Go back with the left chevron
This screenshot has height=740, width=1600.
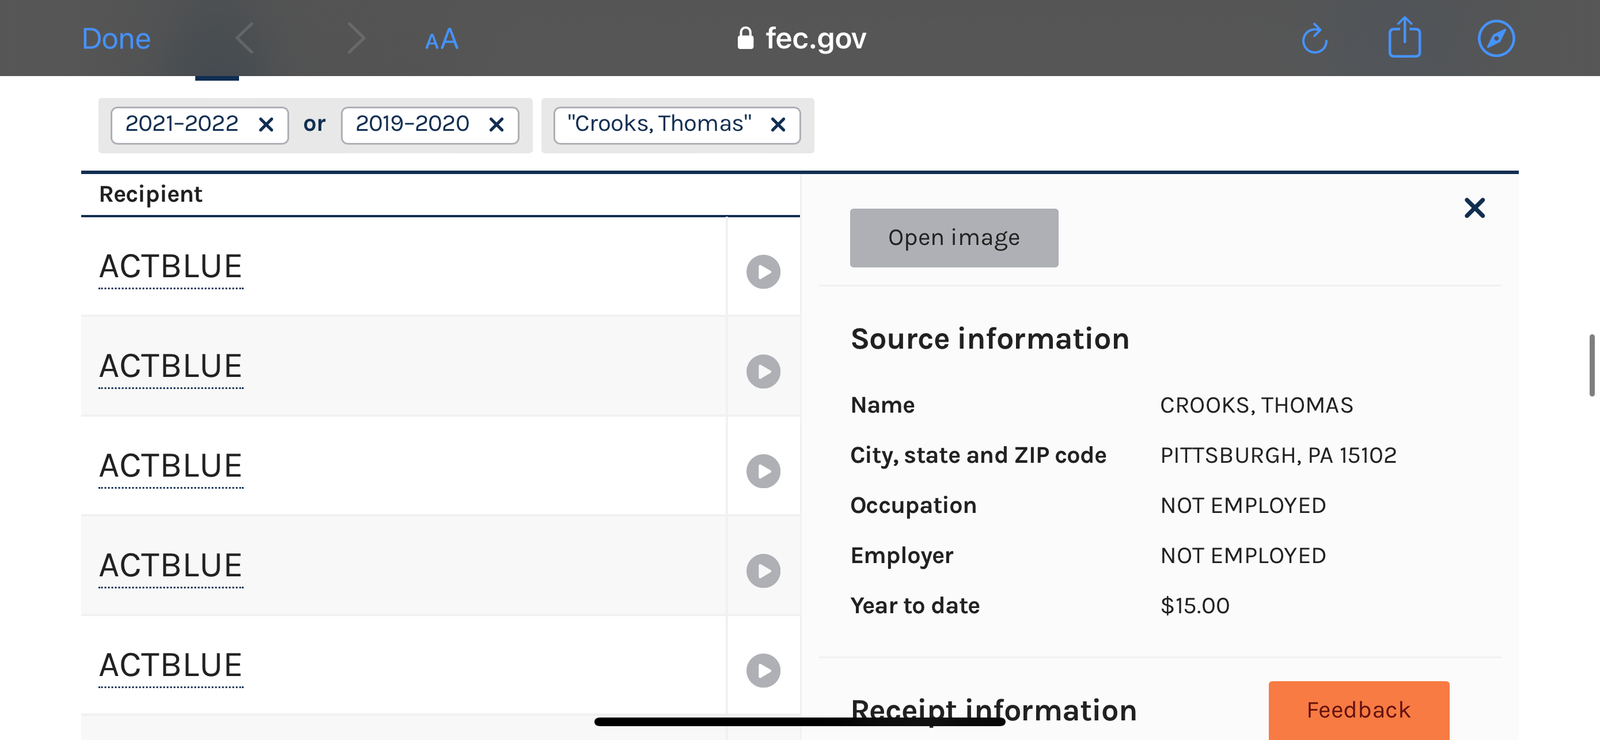pyautogui.click(x=245, y=39)
